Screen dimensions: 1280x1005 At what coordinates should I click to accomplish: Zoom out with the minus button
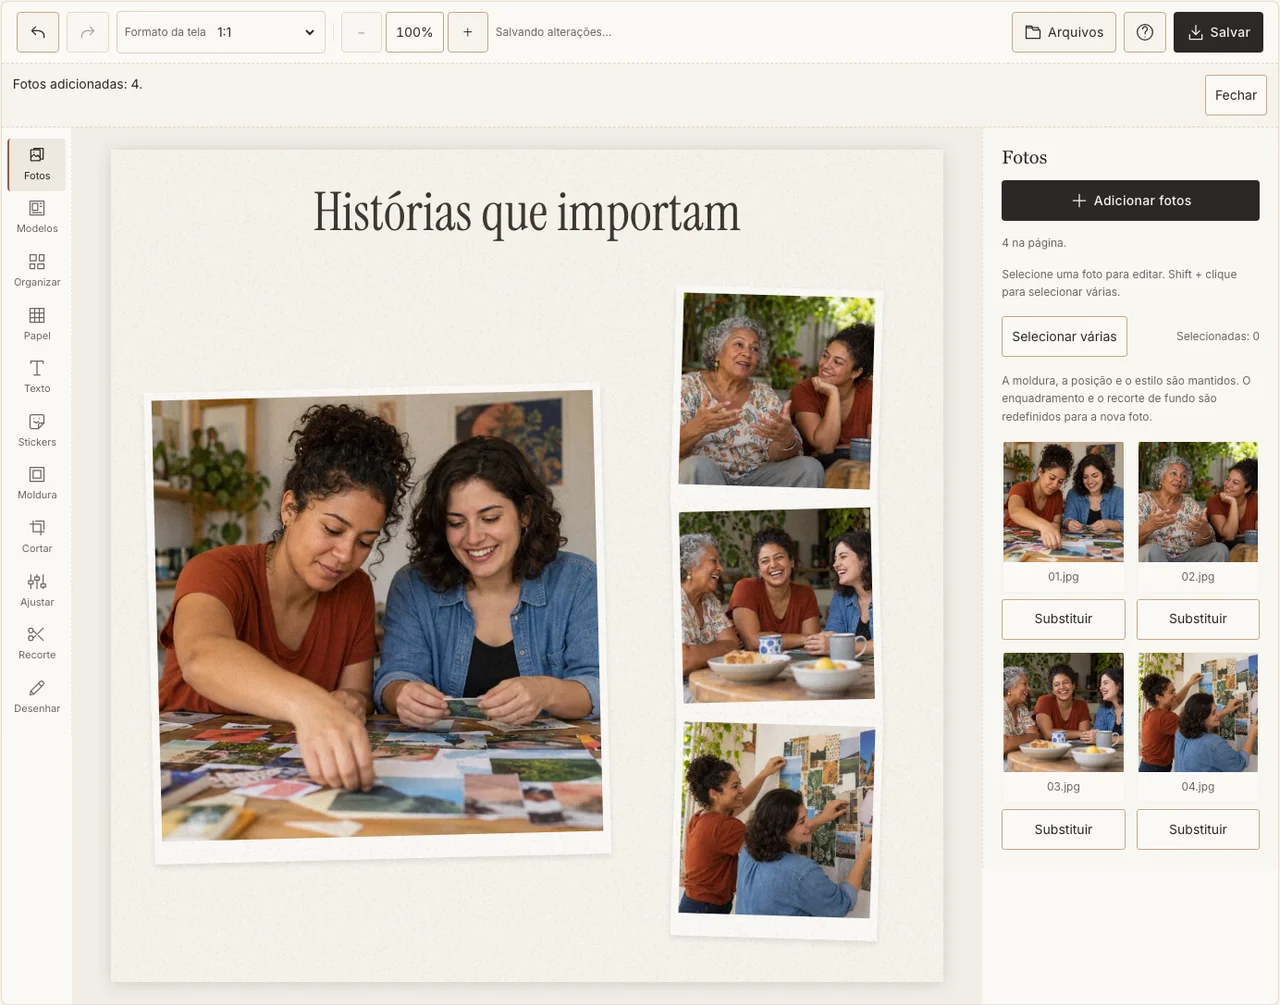pos(361,32)
